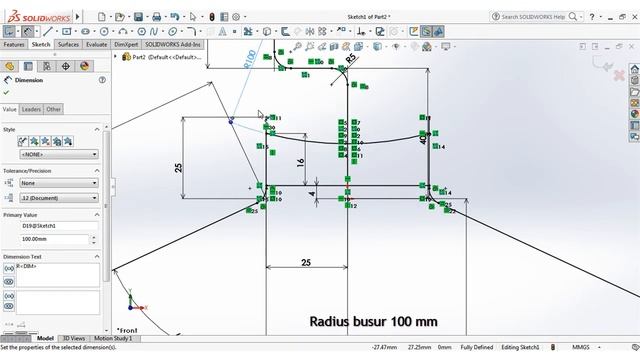The image size is (640, 360).
Task: Switch to the Surfaces tab
Action: click(x=68, y=44)
